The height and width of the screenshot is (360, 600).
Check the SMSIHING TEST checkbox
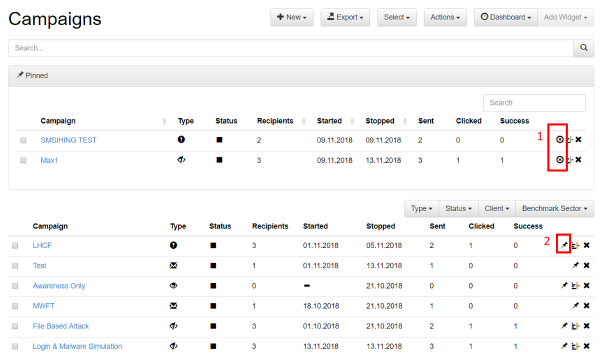(23, 140)
